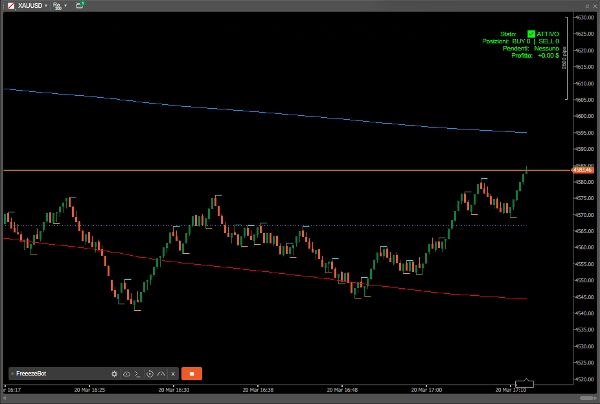Screen dimensions: 600x404
Task: Click the FreezeBot gauge icon
Action: [x=161, y=374]
